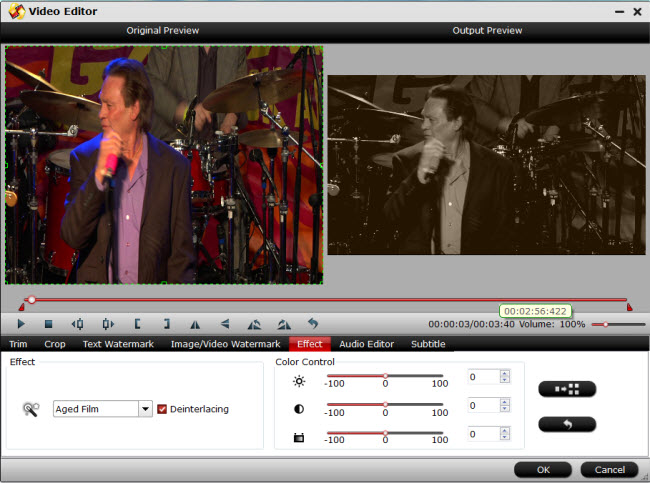Open the Aged Film effect dropdown
Image resolution: width=650 pixels, height=483 pixels.
point(145,409)
